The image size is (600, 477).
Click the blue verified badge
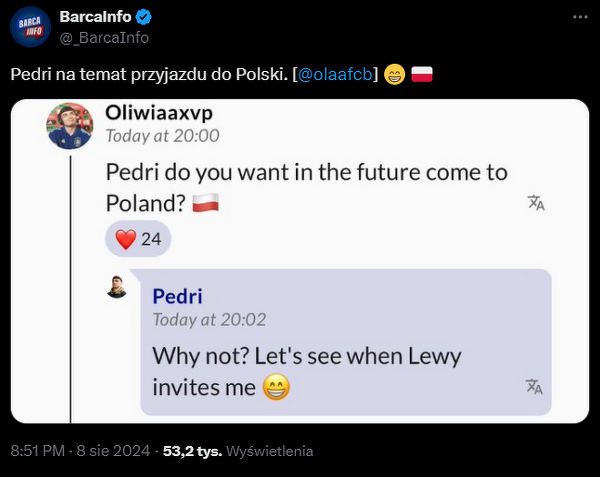pos(144,17)
